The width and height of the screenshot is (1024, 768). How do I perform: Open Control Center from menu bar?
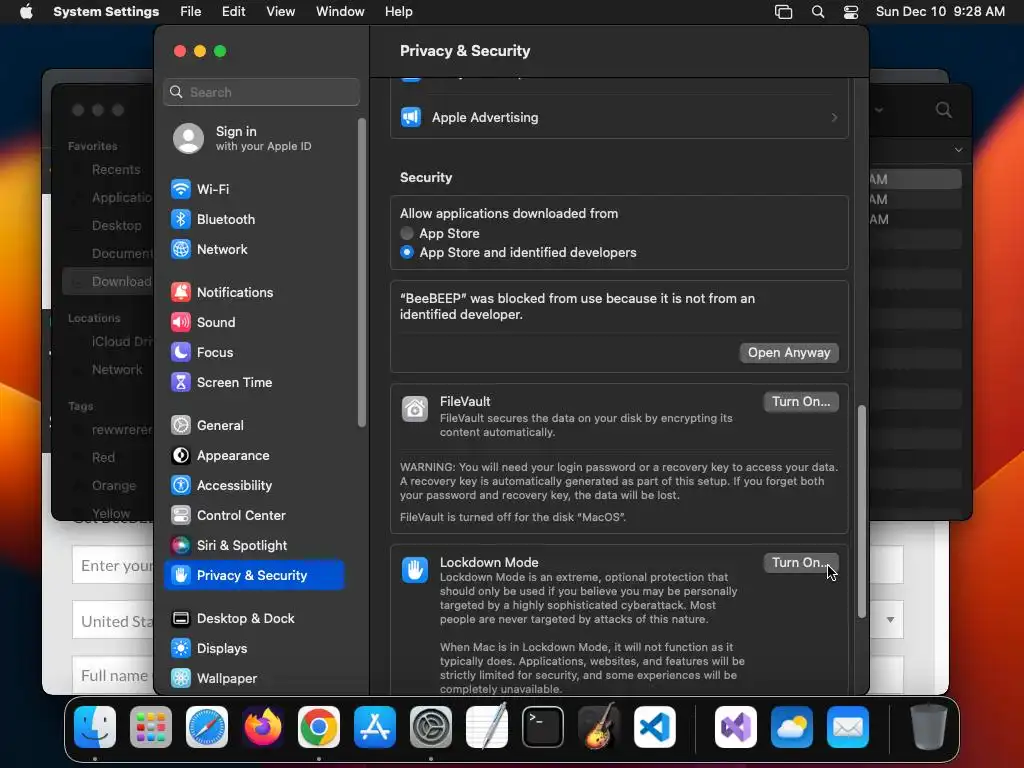coord(850,12)
